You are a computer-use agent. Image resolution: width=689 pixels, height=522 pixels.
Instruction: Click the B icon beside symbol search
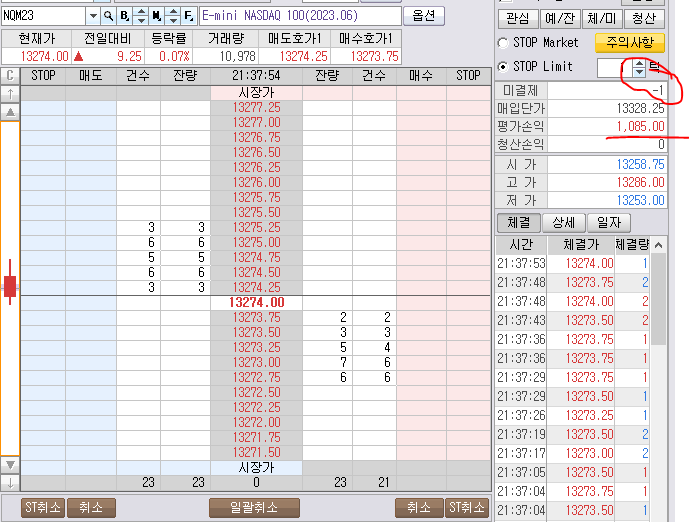tap(125, 16)
